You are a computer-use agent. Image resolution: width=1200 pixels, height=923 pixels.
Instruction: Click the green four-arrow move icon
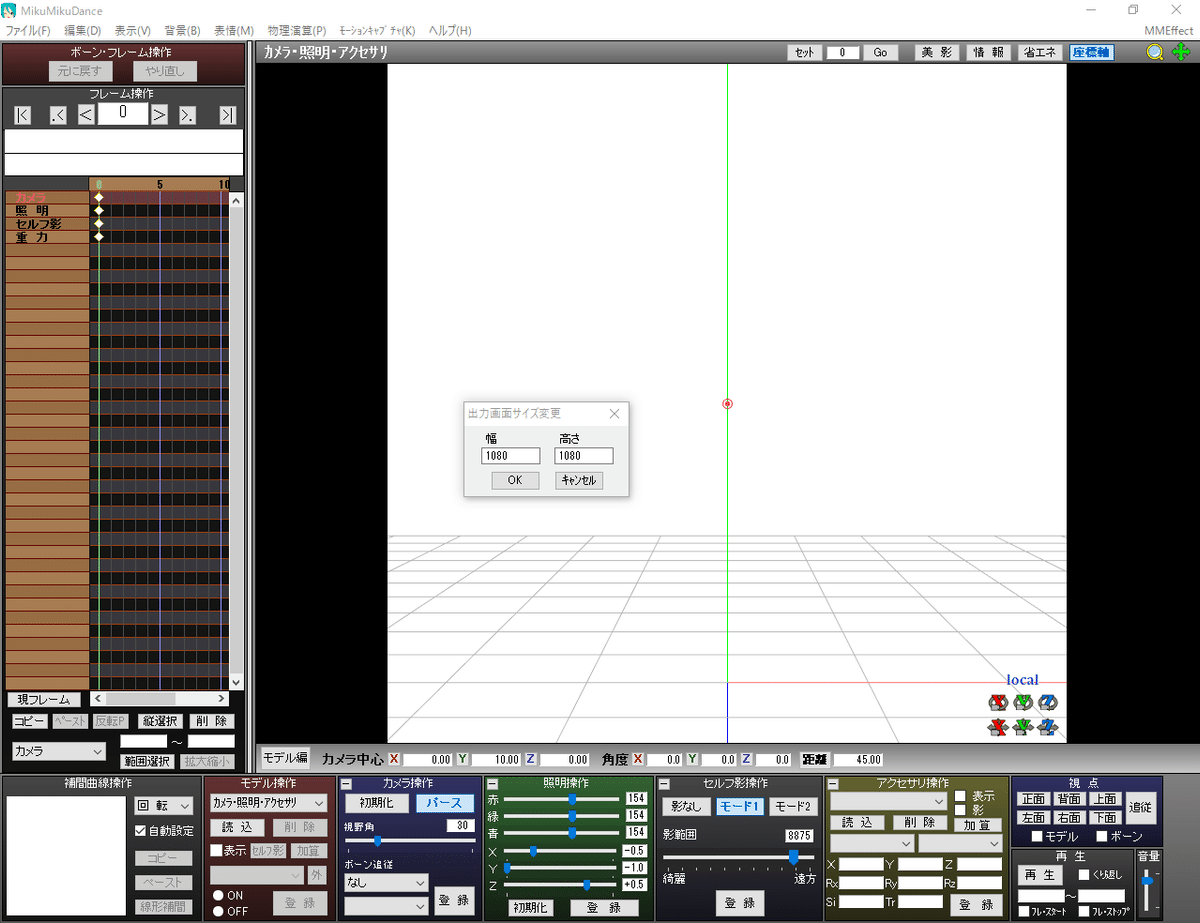click(x=1181, y=53)
